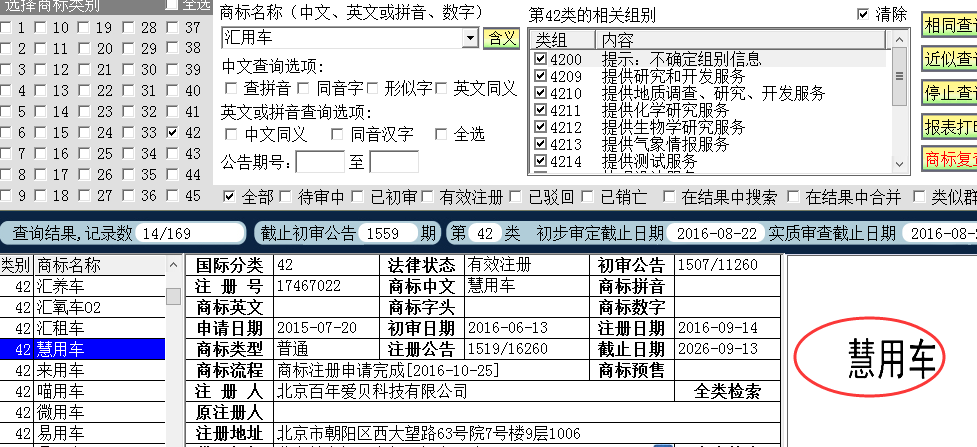Uncheck group 4214 提供测试服务
Image resolution: width=977 pixels, height=447 pixels.
click(541, 161)
